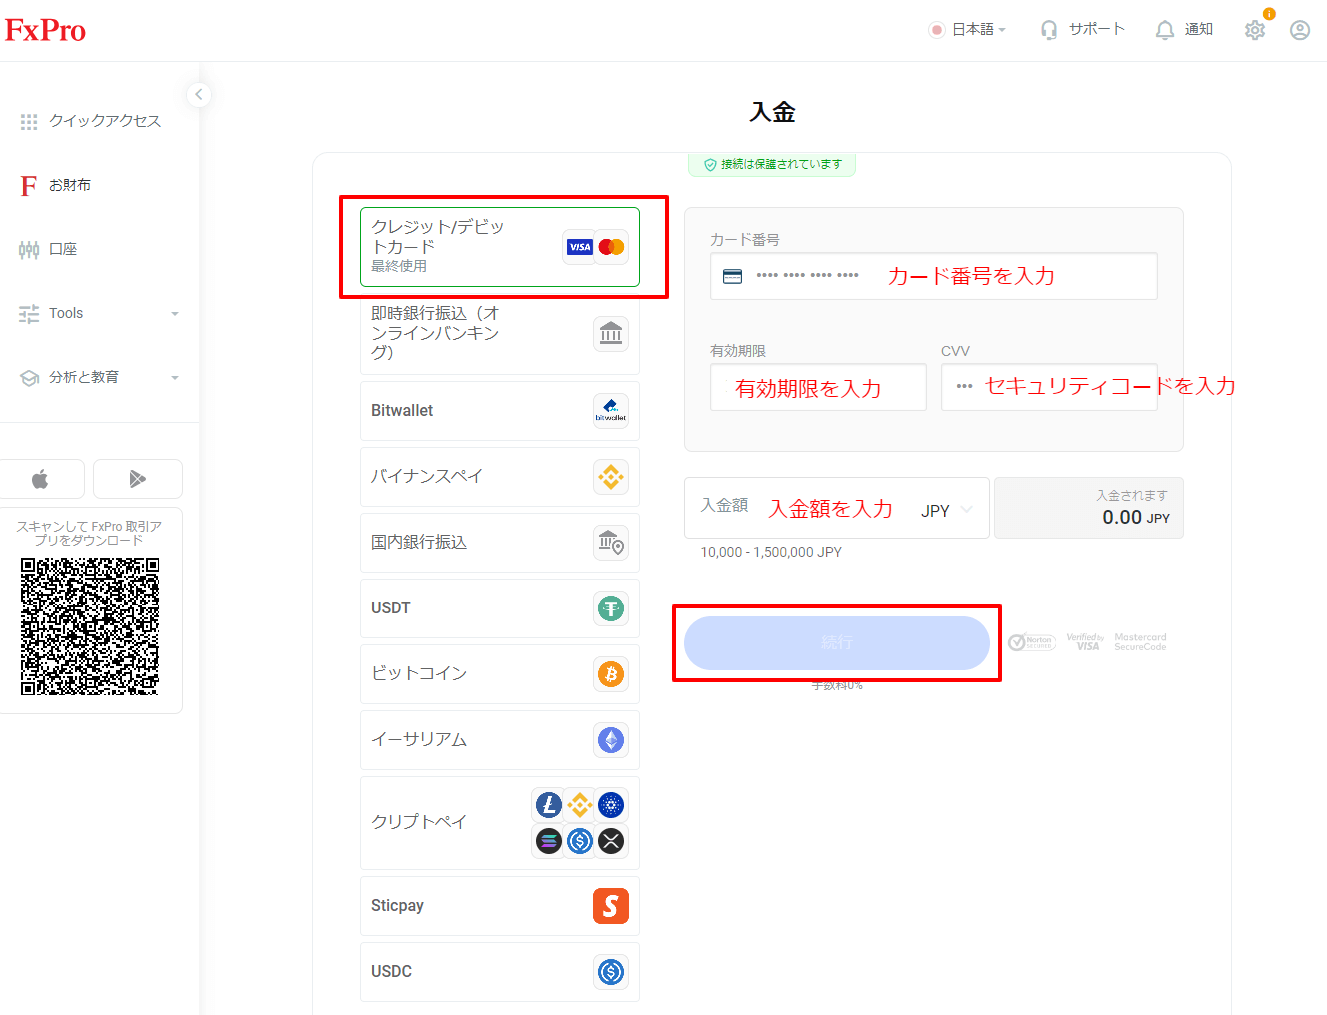
Task: Click the USDC coin icon
Action: 610,971
